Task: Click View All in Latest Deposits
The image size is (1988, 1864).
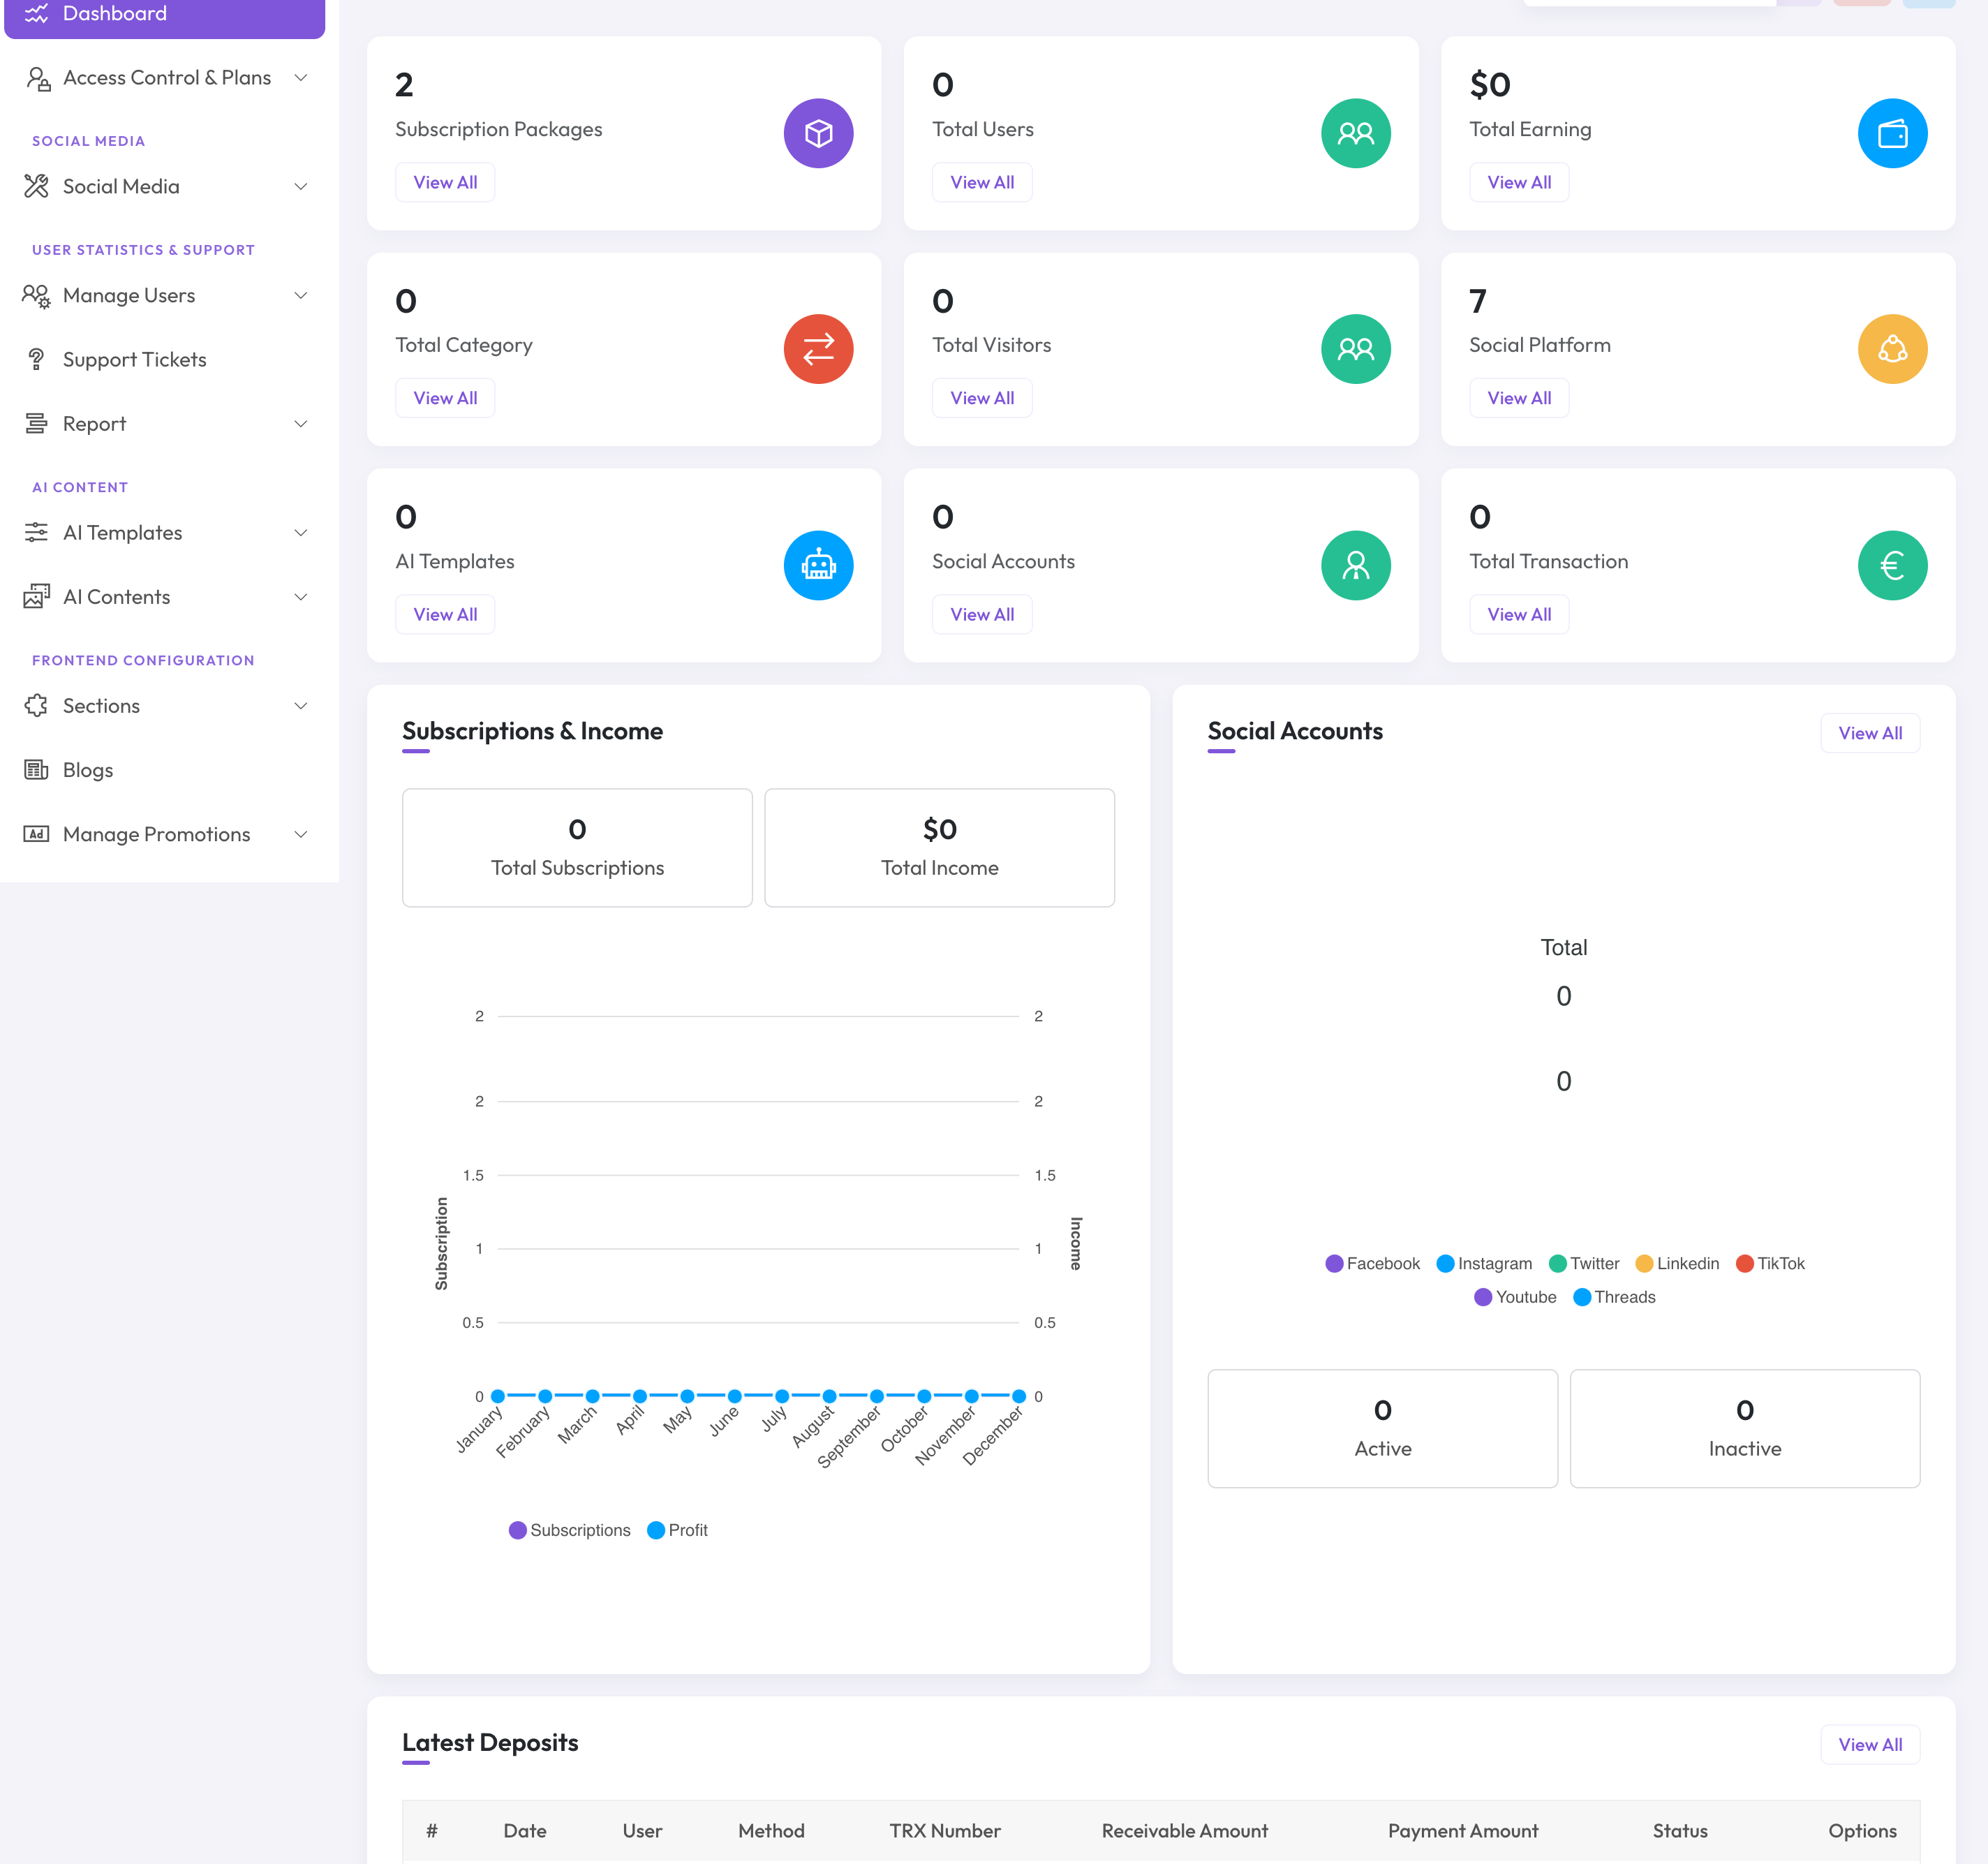Action: 1869,1744
